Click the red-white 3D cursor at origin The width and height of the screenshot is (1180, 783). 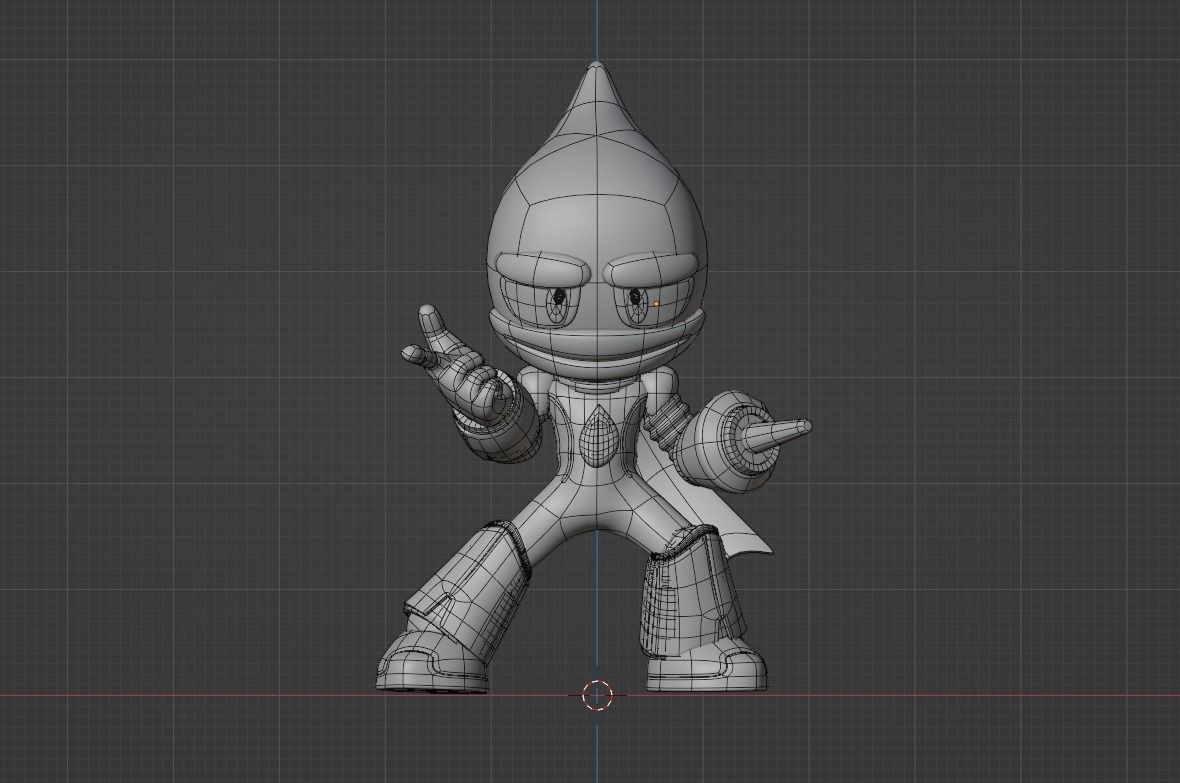(598, 694)
